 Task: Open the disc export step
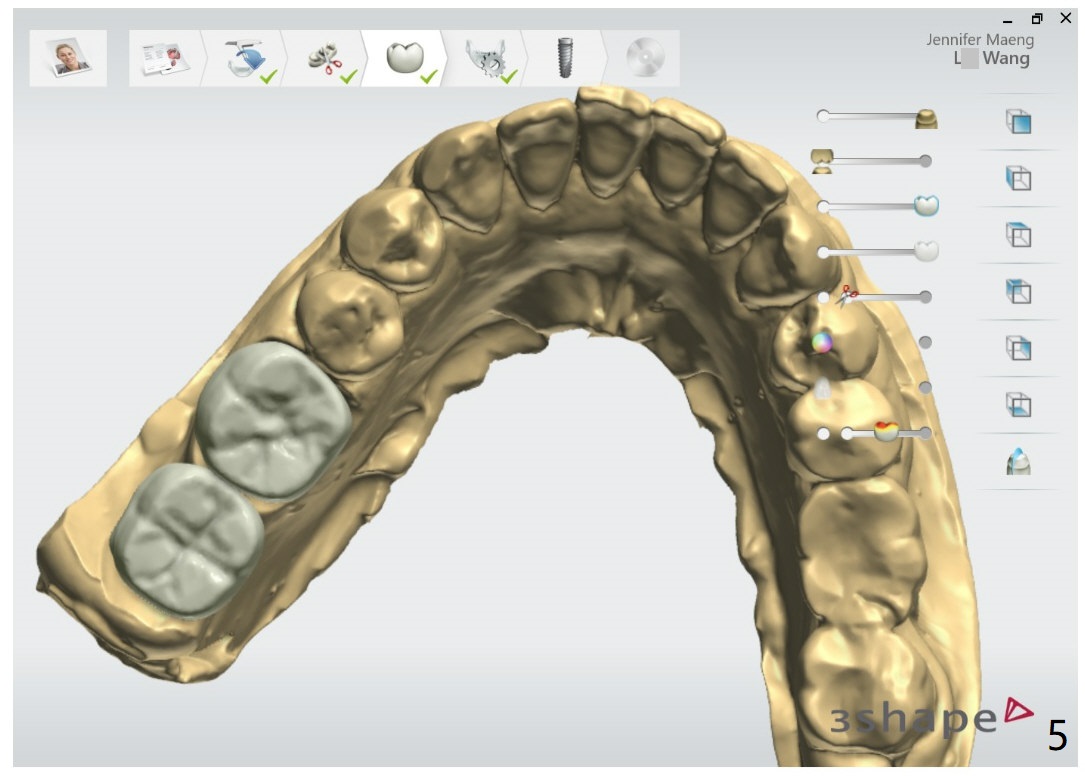[x=645, y=59]
